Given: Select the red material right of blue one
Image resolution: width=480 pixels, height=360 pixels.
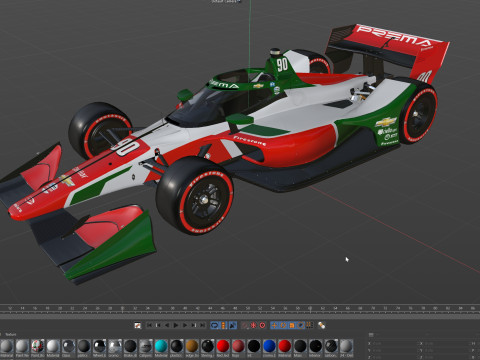Looking at the screenshot, I should pos(285,346).
